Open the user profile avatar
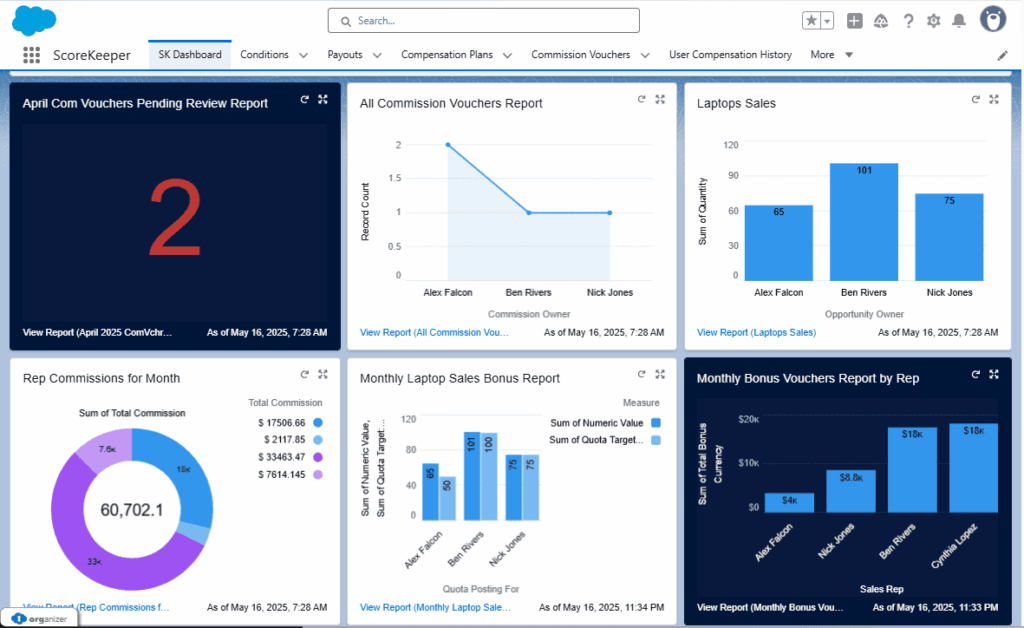The image size is (1024, 628). (993, 20)
